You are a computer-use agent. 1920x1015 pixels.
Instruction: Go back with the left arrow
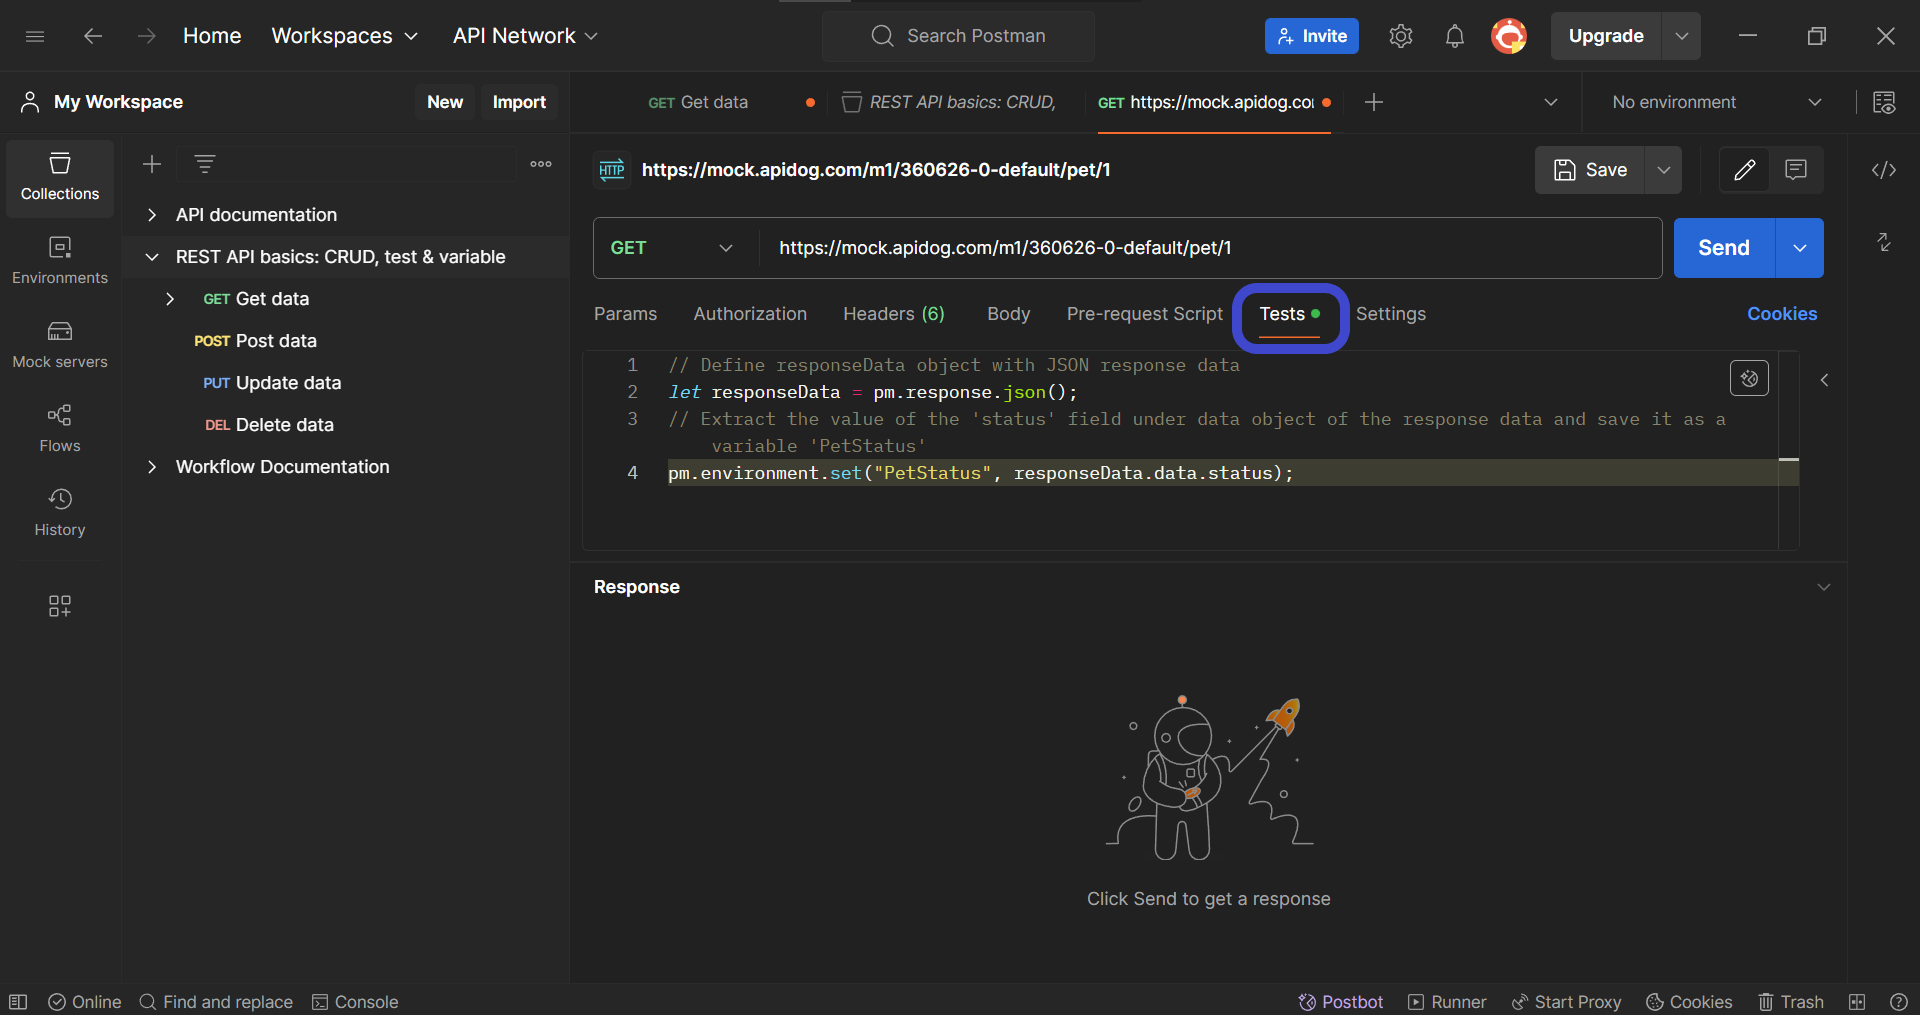93,36
